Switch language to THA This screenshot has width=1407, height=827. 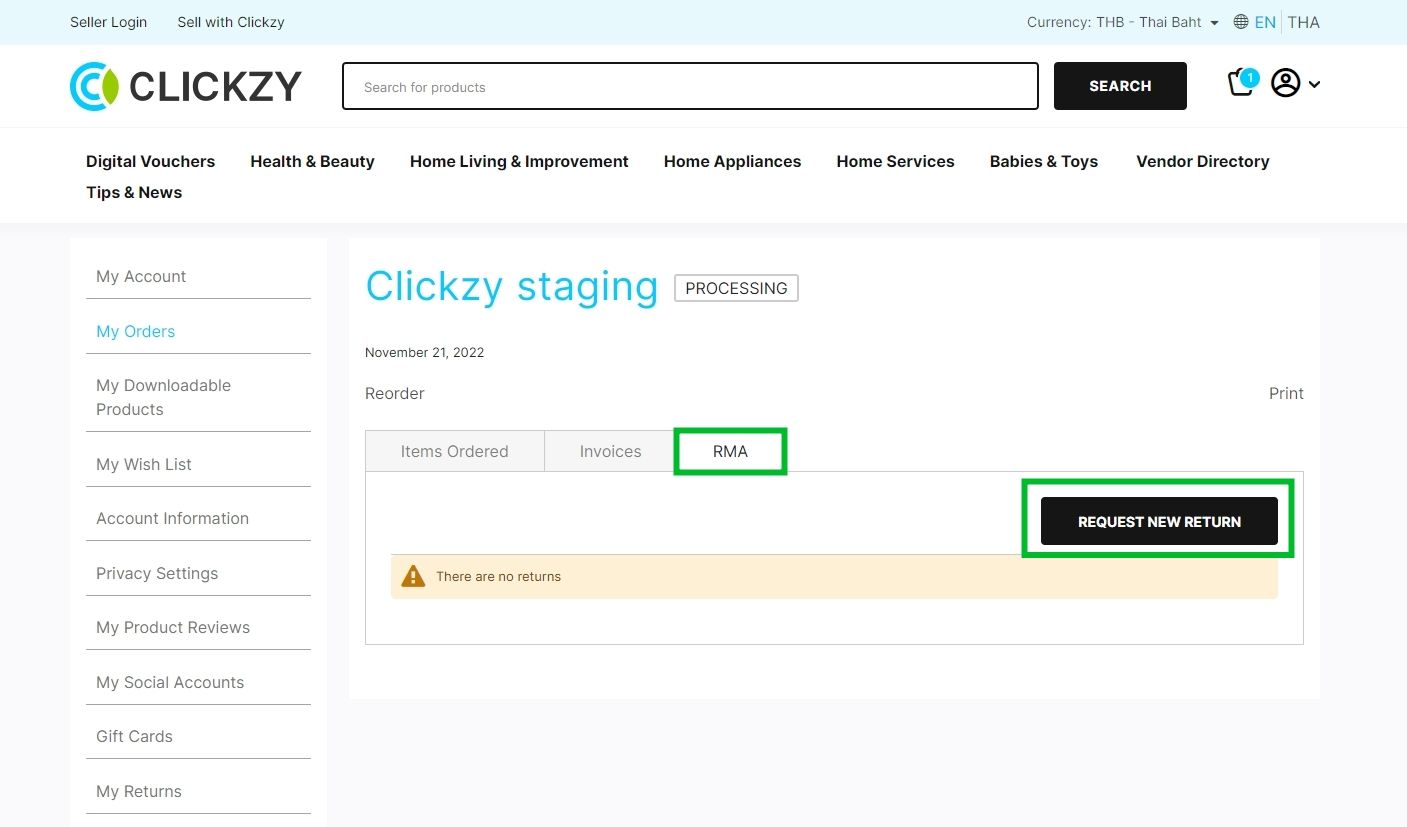[1304, 22]
